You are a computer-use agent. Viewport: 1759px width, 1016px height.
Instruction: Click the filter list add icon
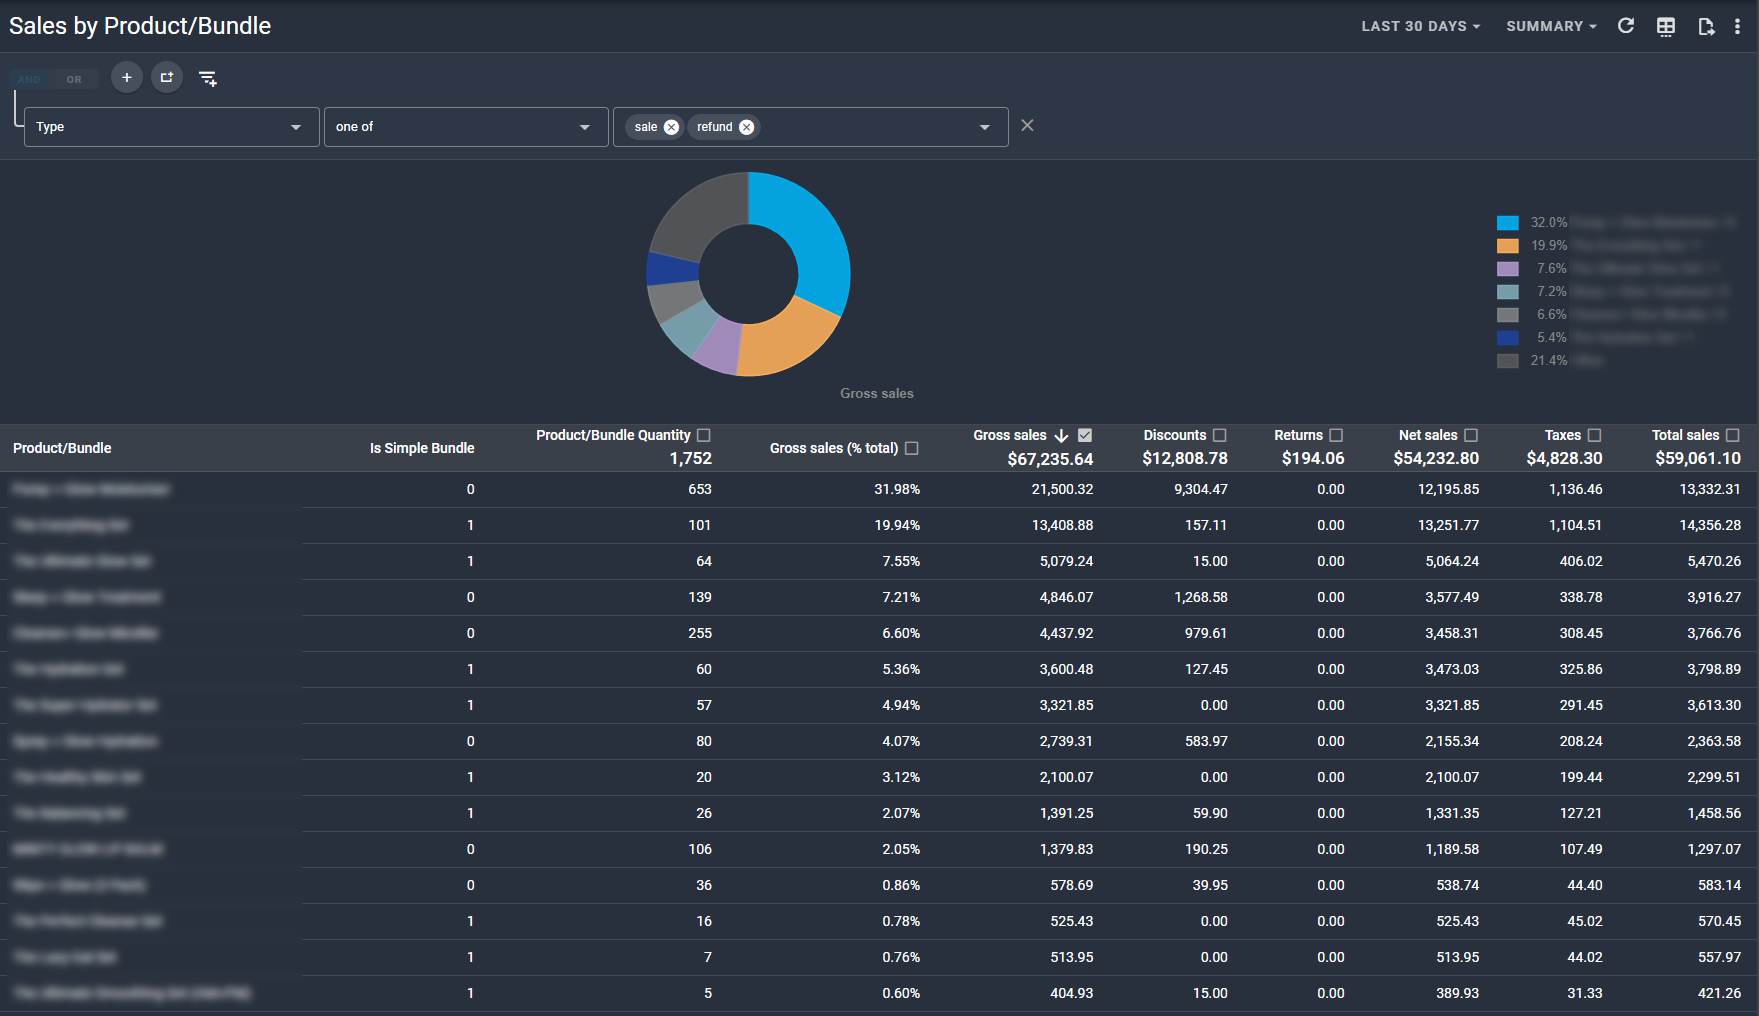pyautogui.click(x=208, y=78)
